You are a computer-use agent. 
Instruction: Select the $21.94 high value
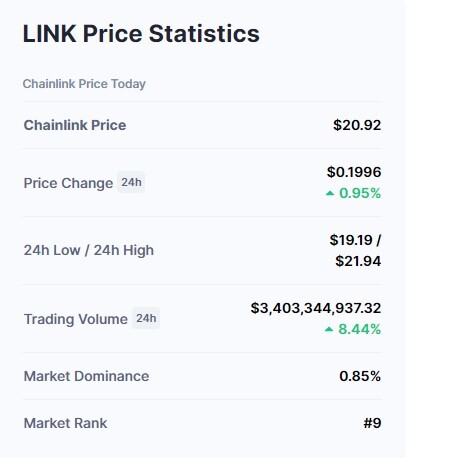[x=358, y=261]
